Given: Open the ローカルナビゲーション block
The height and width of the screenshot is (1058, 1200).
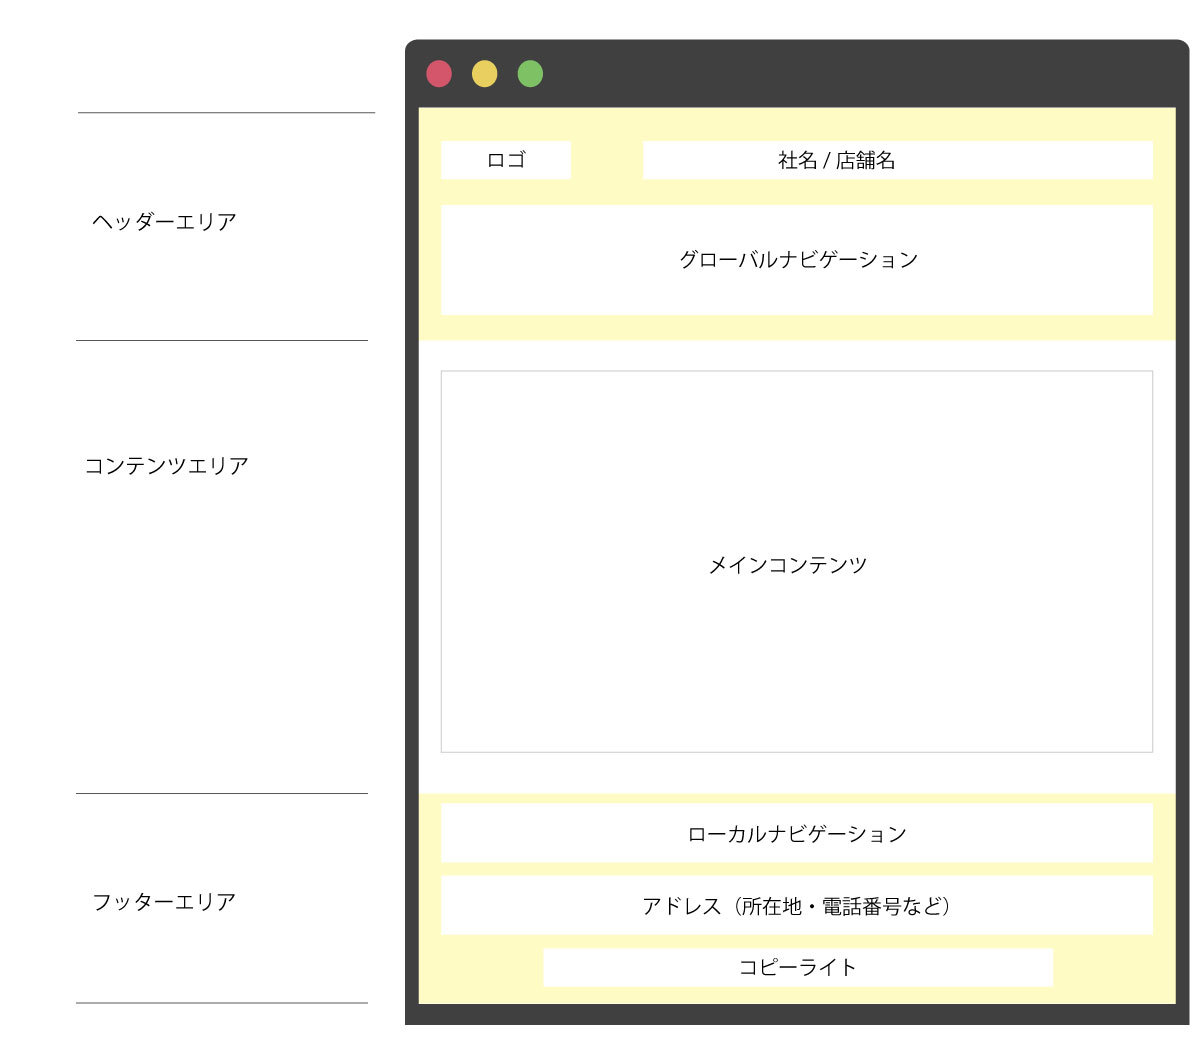Looking at the screenshot, I should (x=797, y=833).
